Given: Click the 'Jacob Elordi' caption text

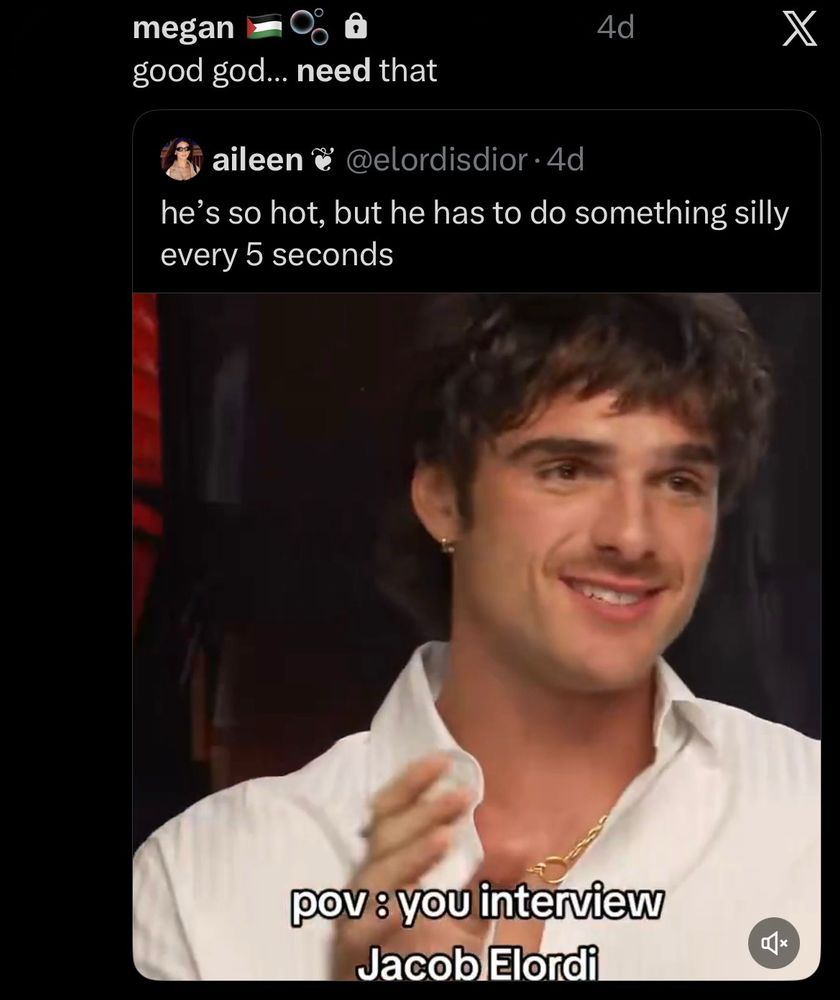Looking at the screenshot, I should click(x=477, y=963).
